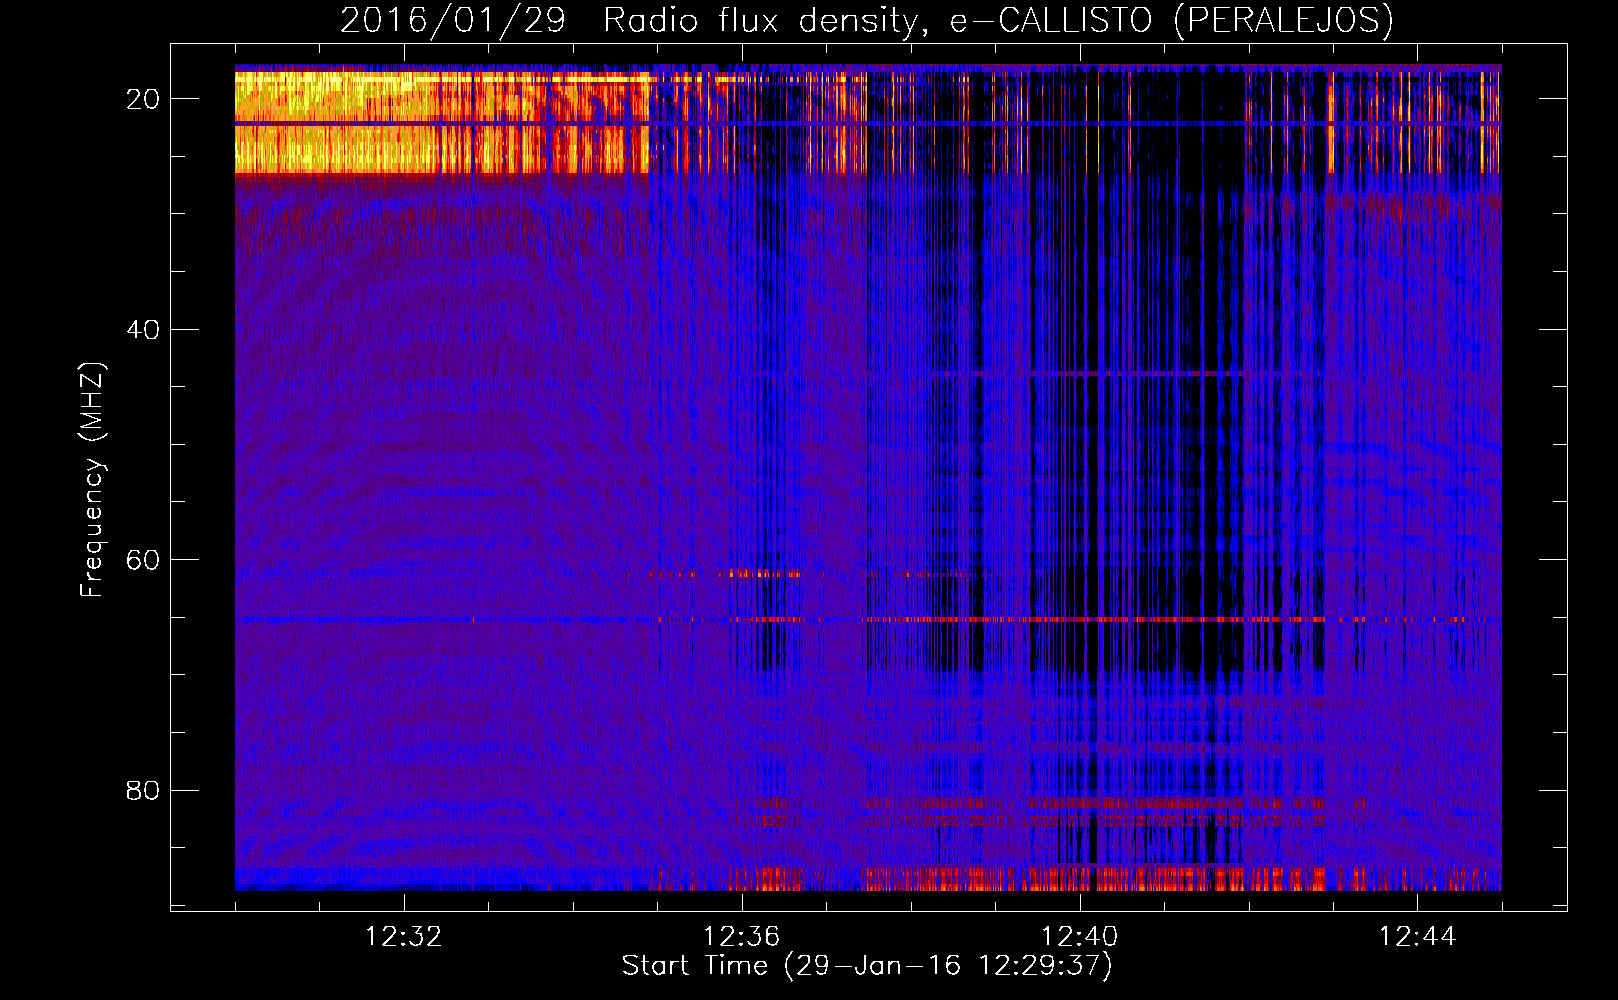1618x1000 pixels.
Task: Select the 40 MHz frequency tick label
Action: [143, 329]
